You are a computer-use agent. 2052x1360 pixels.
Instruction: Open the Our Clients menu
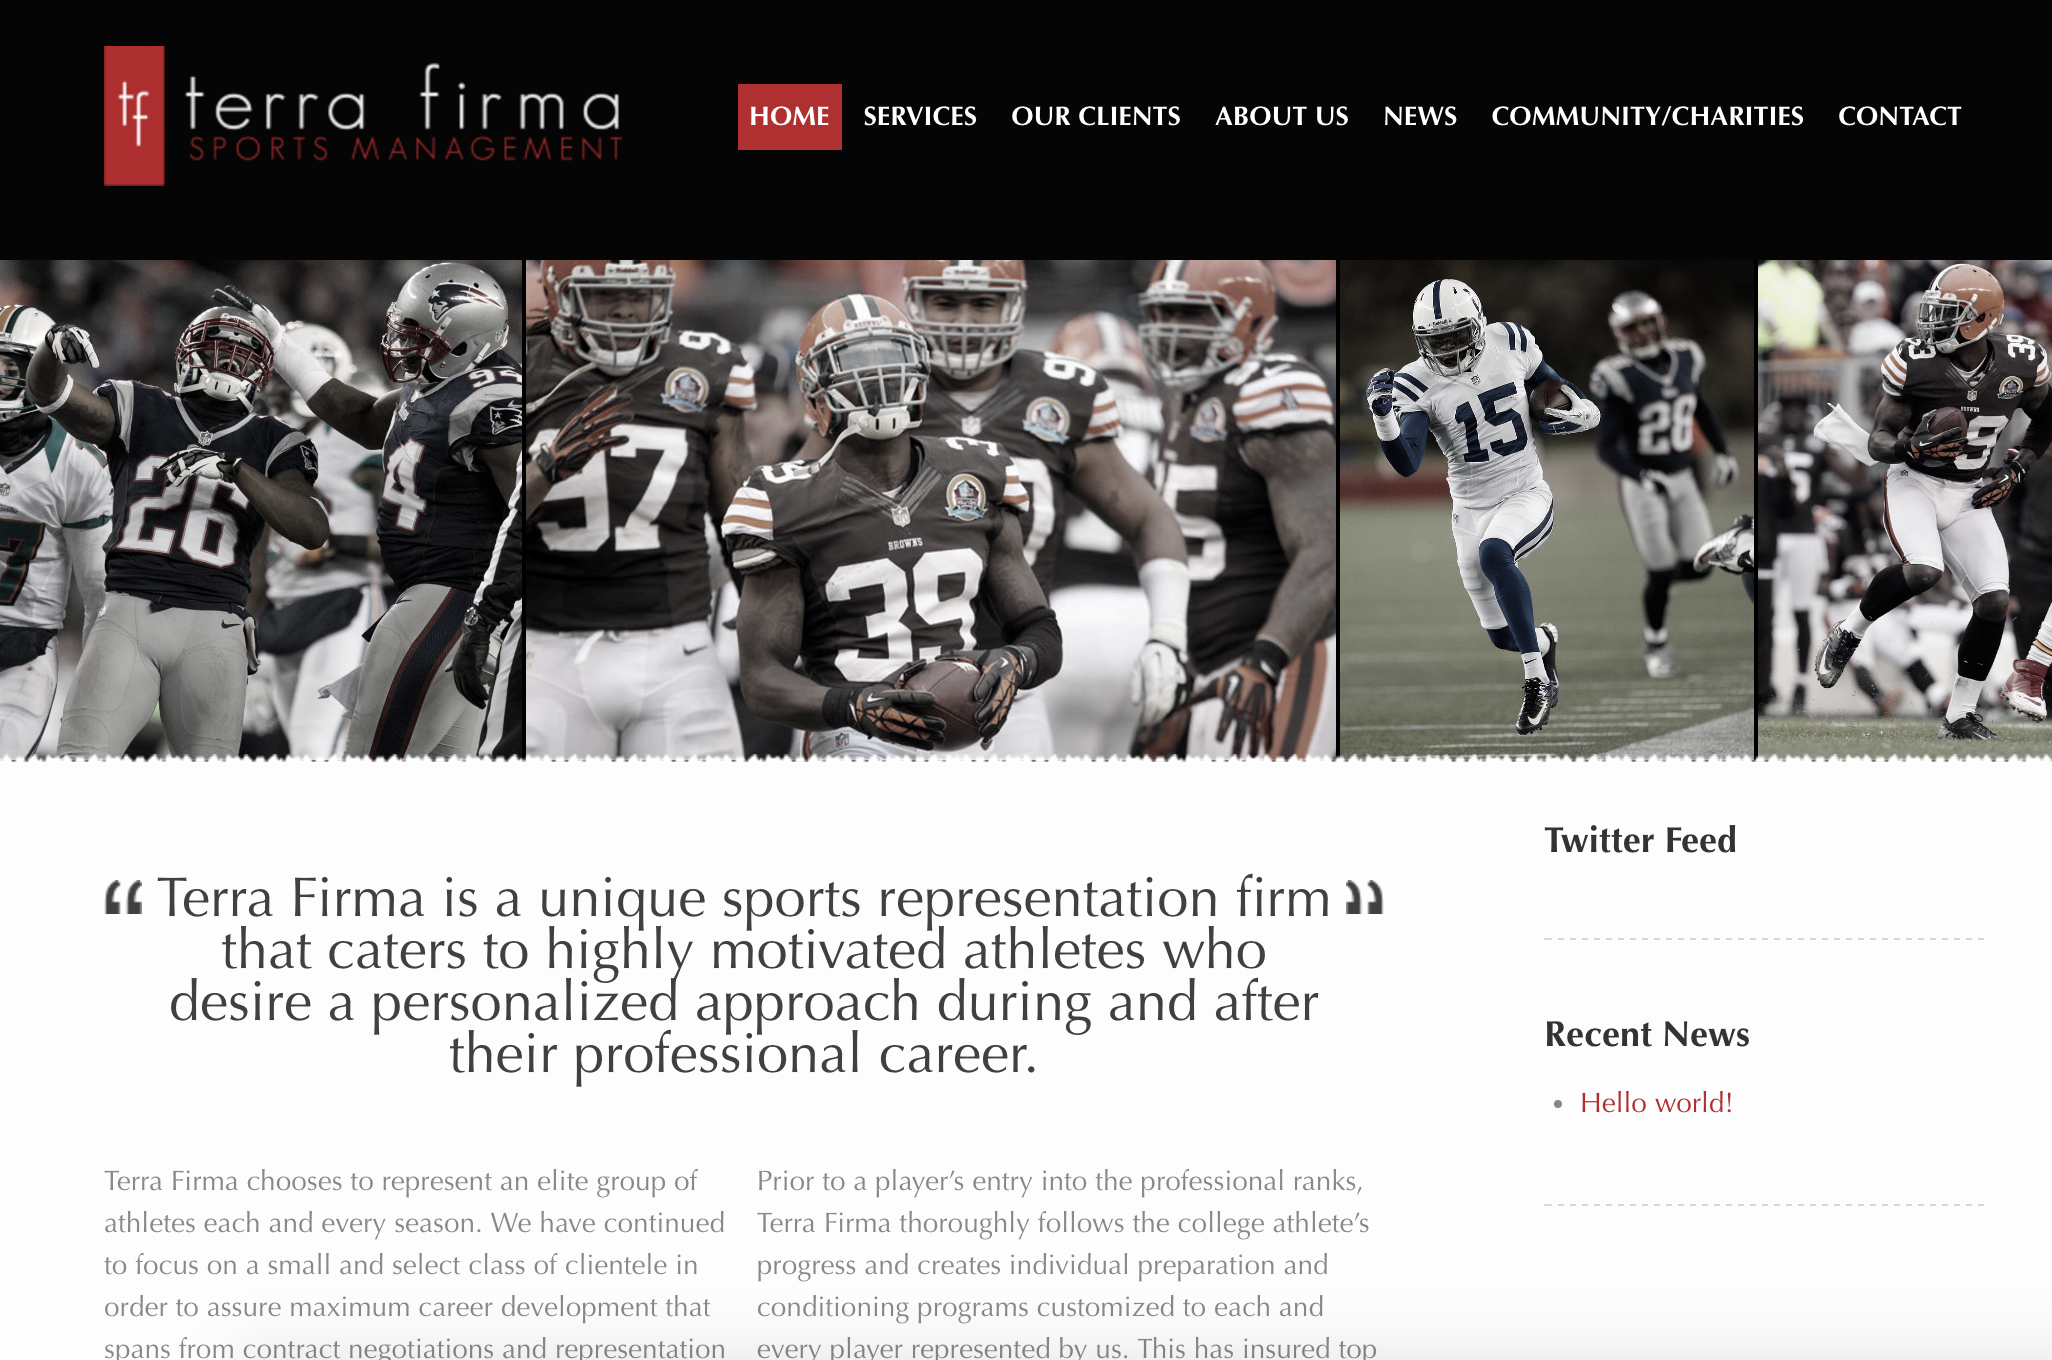click(x=1095, y=117)
